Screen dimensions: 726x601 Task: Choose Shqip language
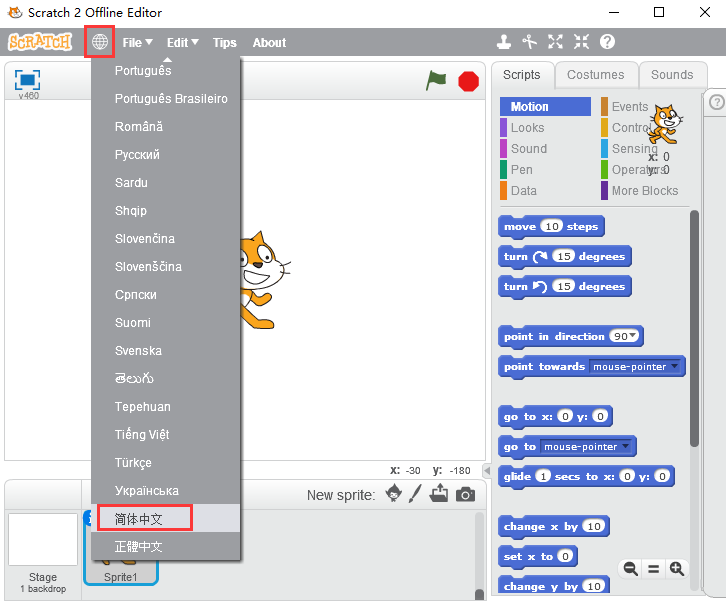click(x=165, y=211)
